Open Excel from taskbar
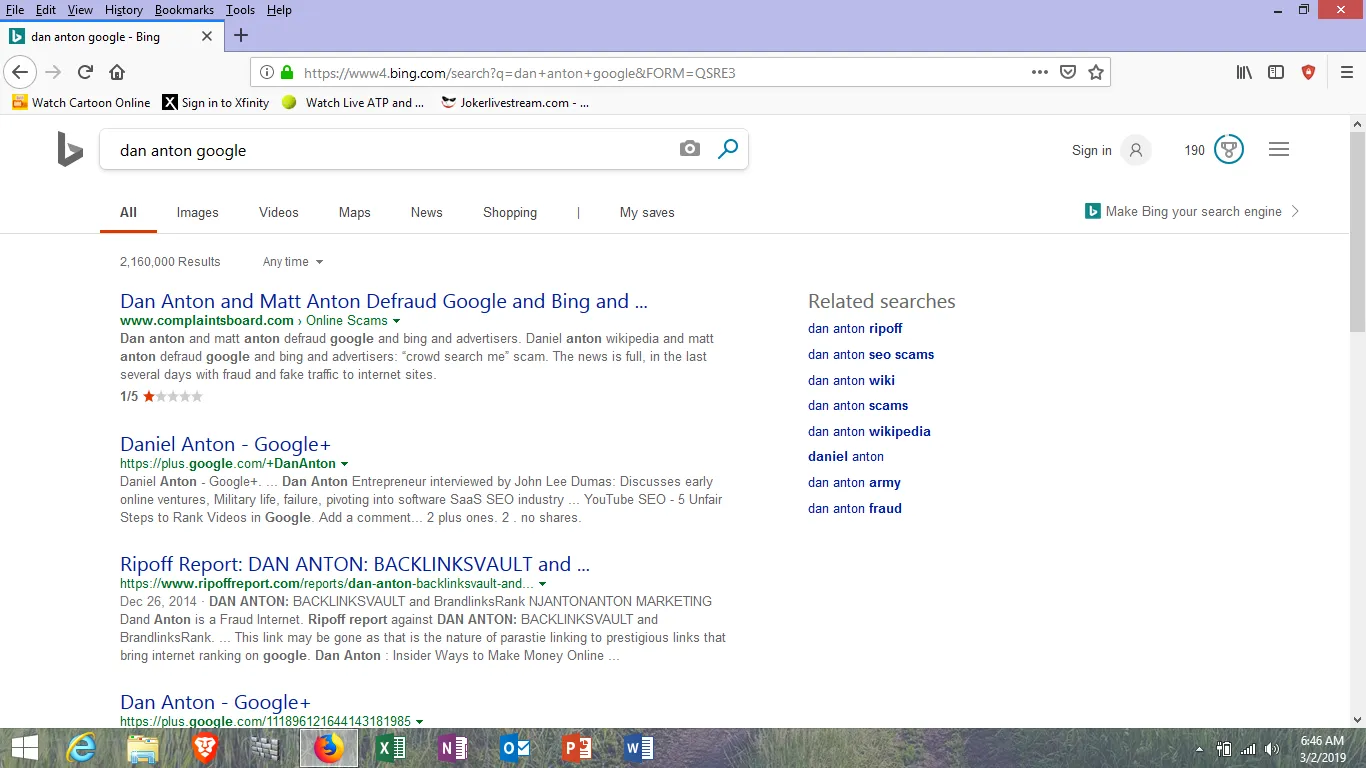 point(391,748)
